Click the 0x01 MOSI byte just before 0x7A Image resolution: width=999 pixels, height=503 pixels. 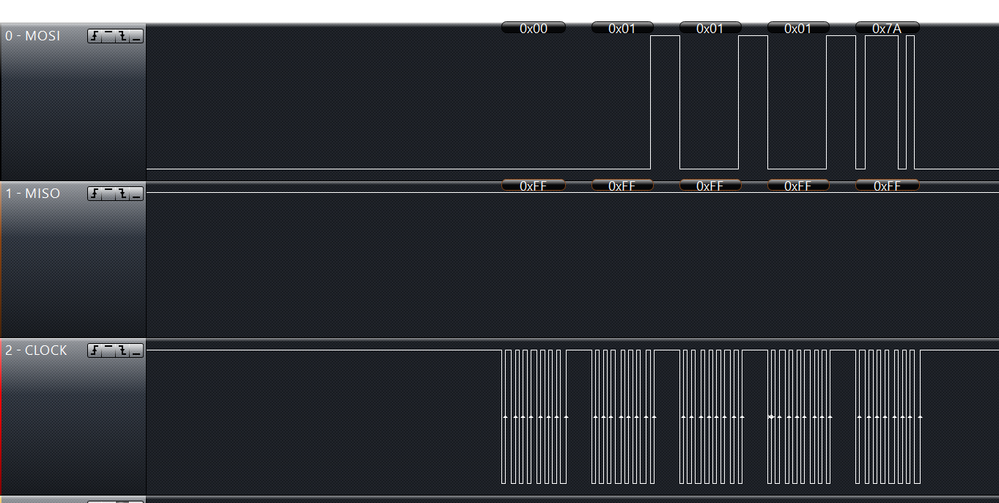(798, 28)
